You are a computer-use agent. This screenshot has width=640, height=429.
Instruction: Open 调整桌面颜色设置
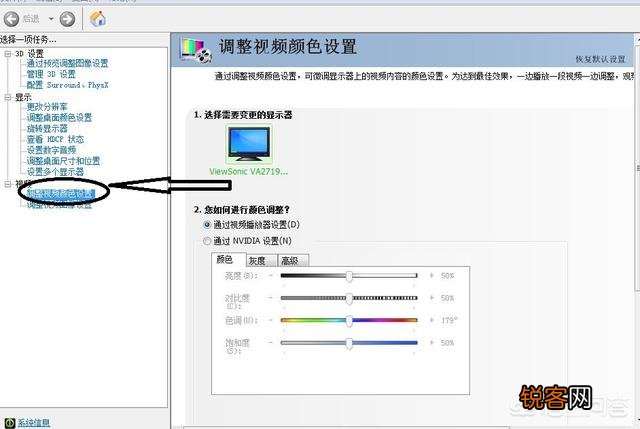(59, 118)
